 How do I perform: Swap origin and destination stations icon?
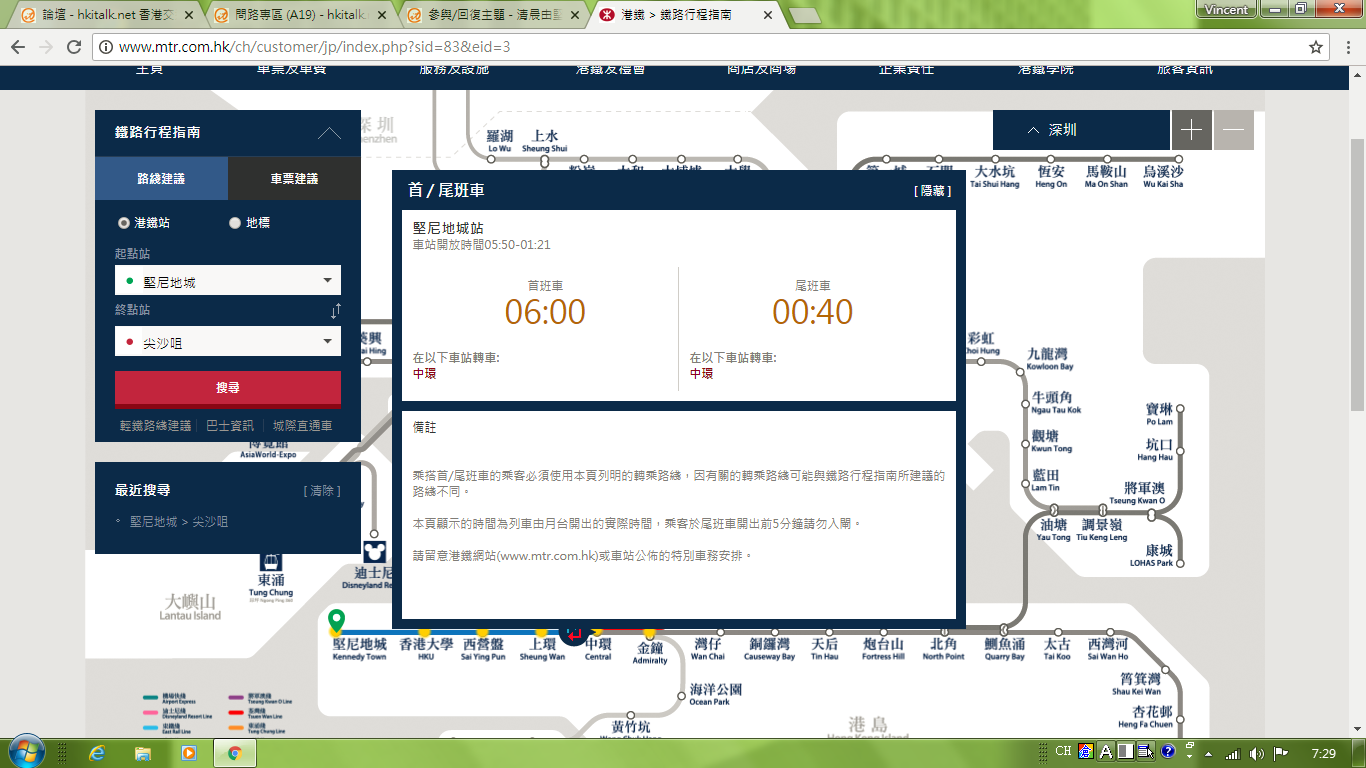tap(336, 311)
